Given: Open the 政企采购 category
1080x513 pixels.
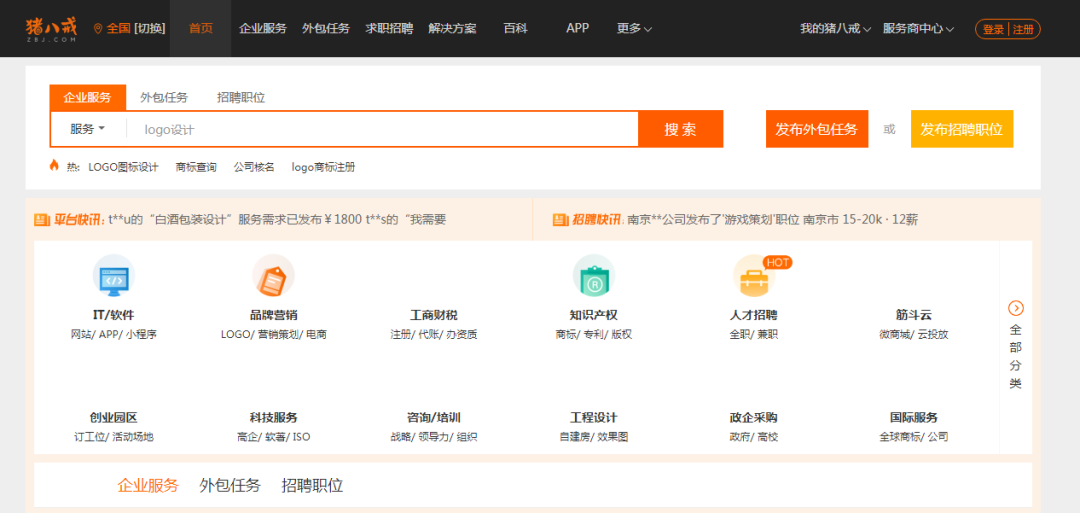Looking at the screenshot, I should [754, 417].
